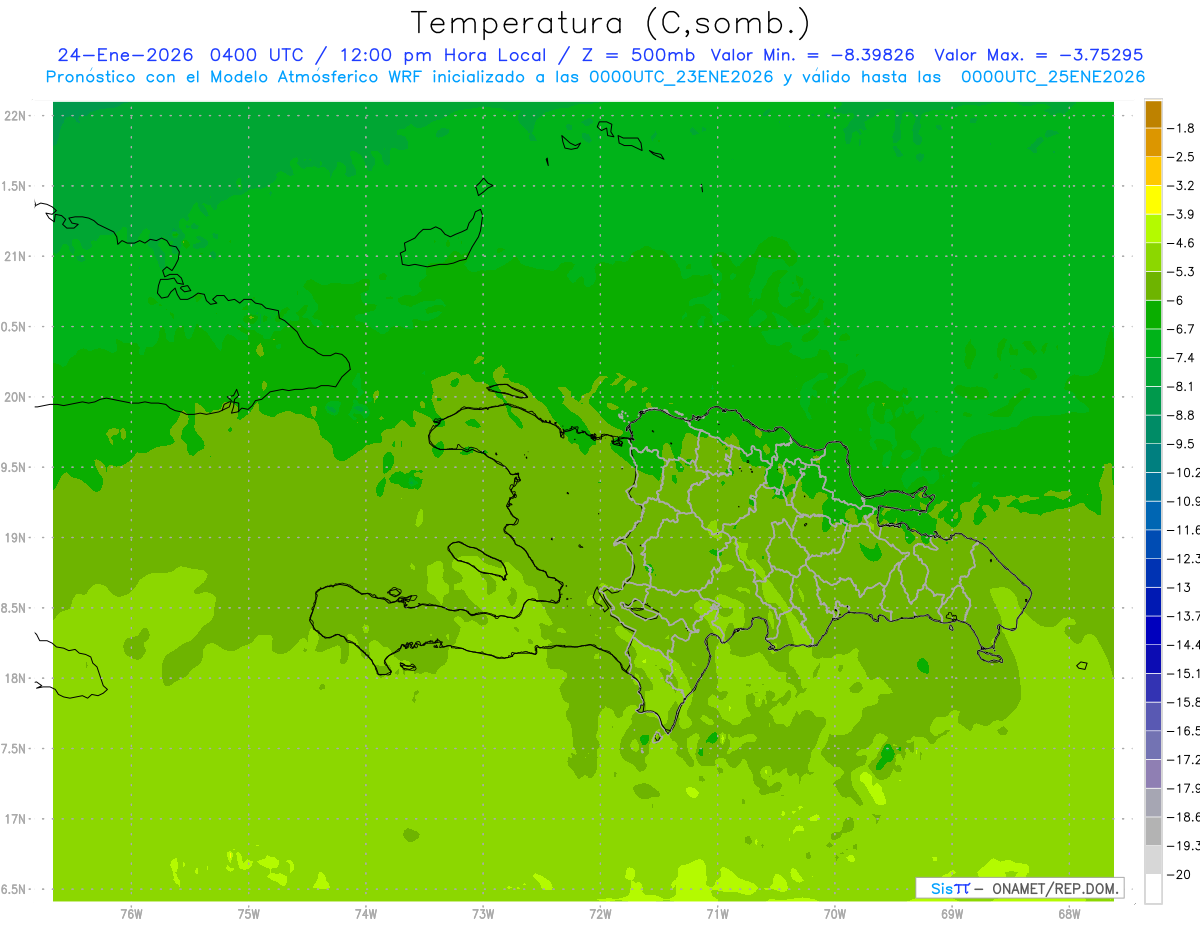Click the 'Valor Max. = -3.75295' readout
Image resolution: width=1200 pixels, height=927 pixels.
tap(1038, 55)
